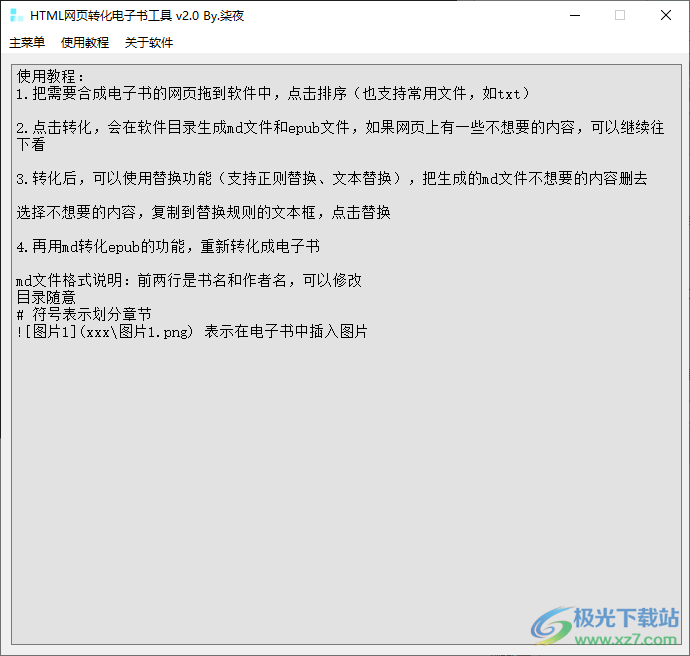Click the ![图片1](xxx\图片1.png) line
Screen dimensions: 690x656
click(x=192, y=332)
